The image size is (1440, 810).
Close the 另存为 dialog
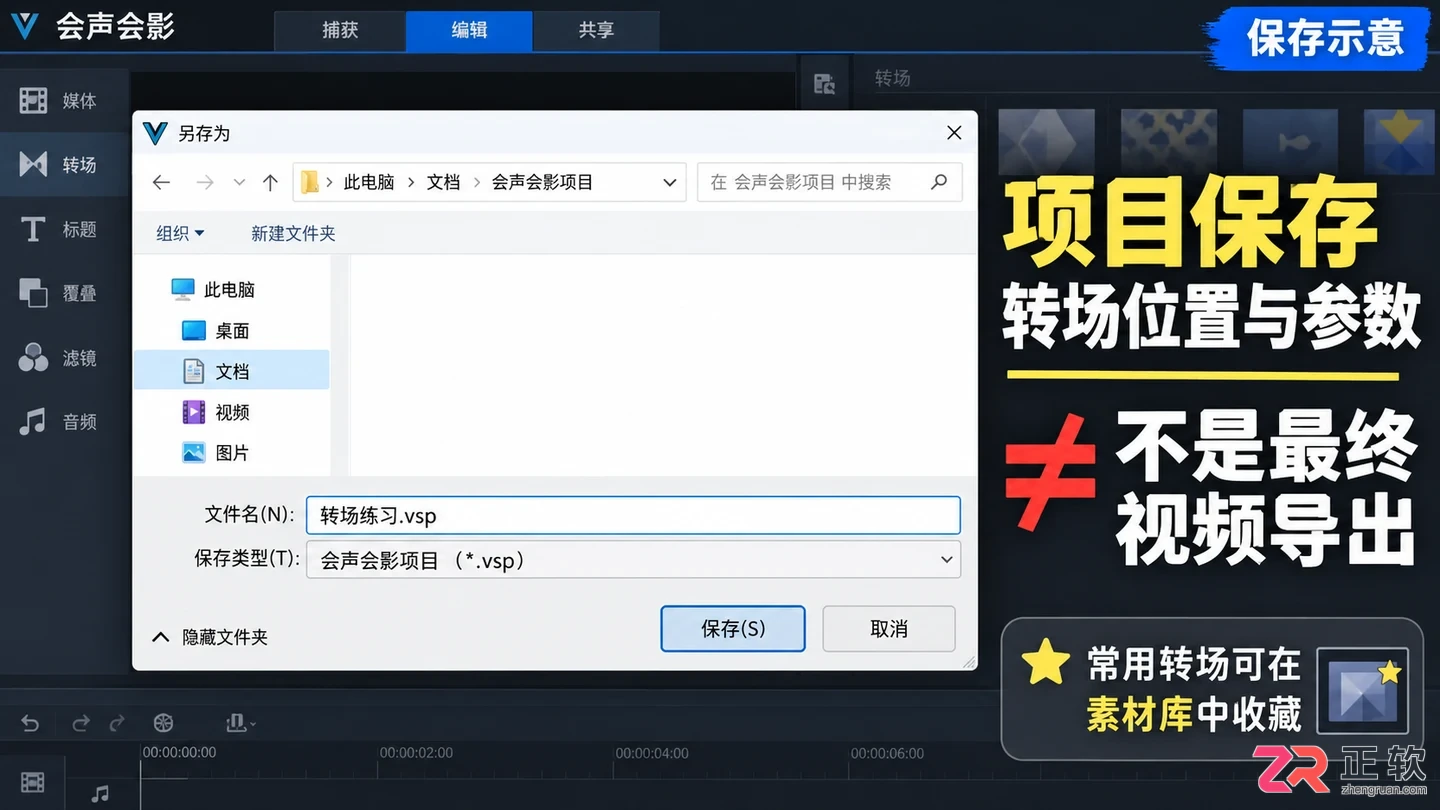(x=954, y=132)
